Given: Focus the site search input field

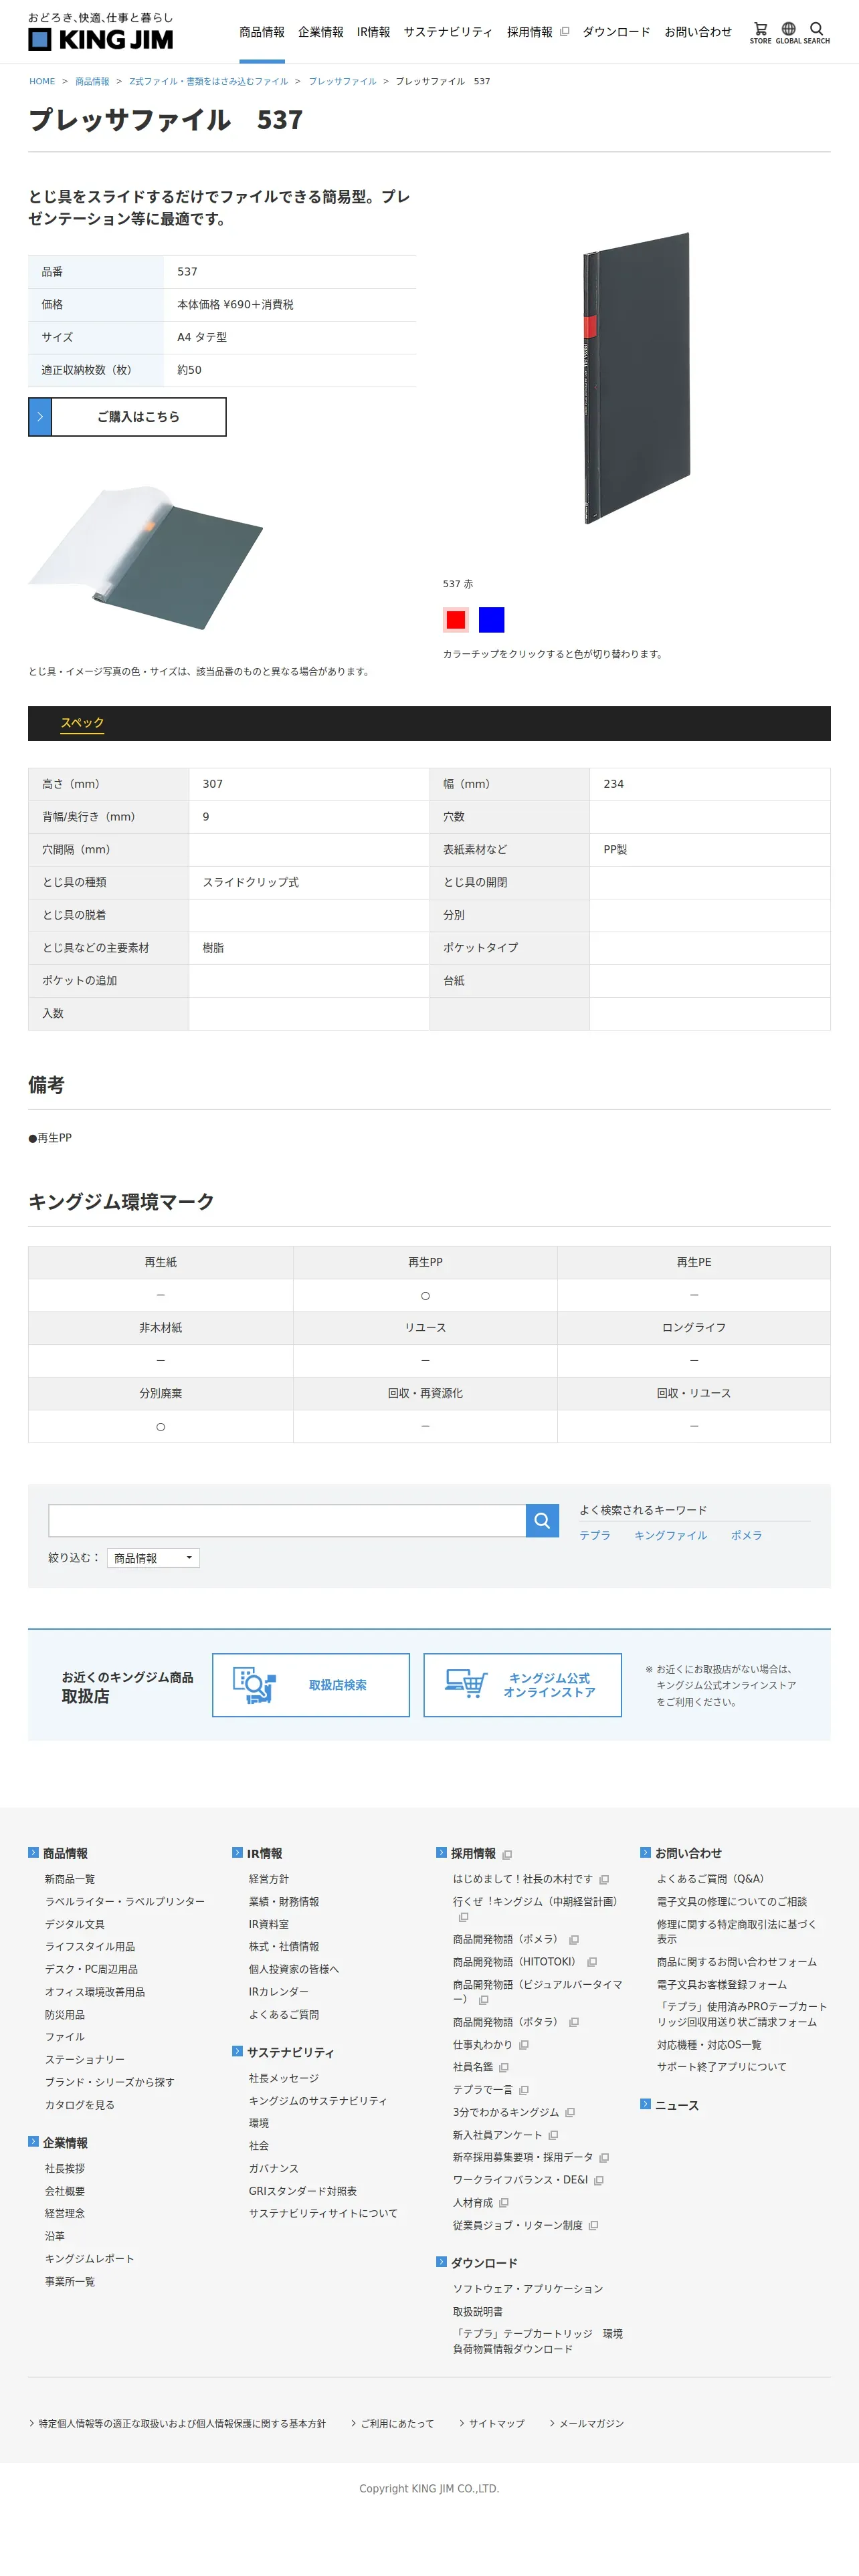Looking at the screenshot, I should tap(287, 1520).
